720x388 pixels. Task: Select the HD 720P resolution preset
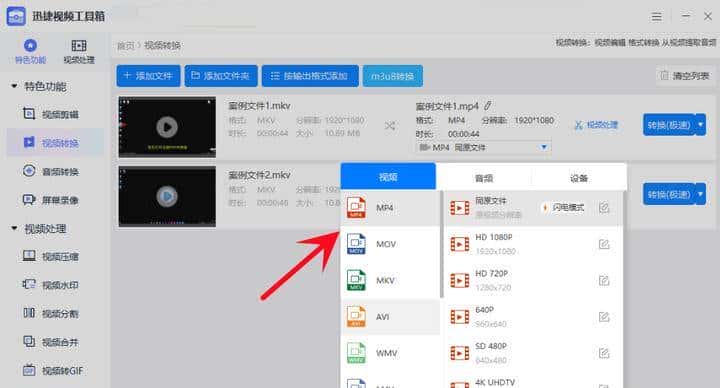tap(534, 280)
